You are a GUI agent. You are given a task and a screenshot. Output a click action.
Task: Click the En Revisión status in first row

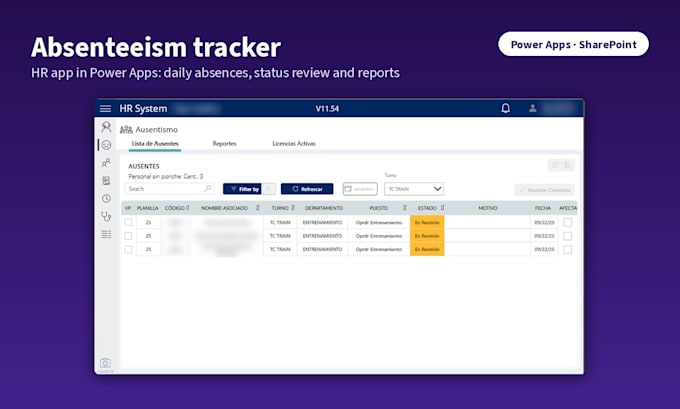coord(427,222)
